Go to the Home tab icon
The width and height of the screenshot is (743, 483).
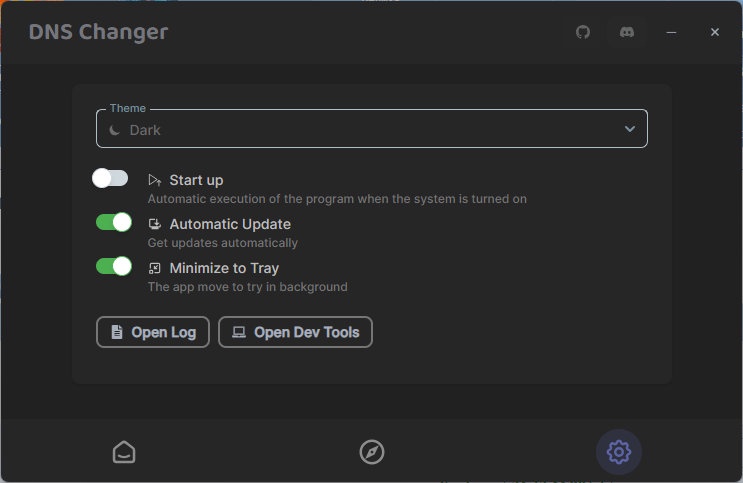(x=124, y=452)
